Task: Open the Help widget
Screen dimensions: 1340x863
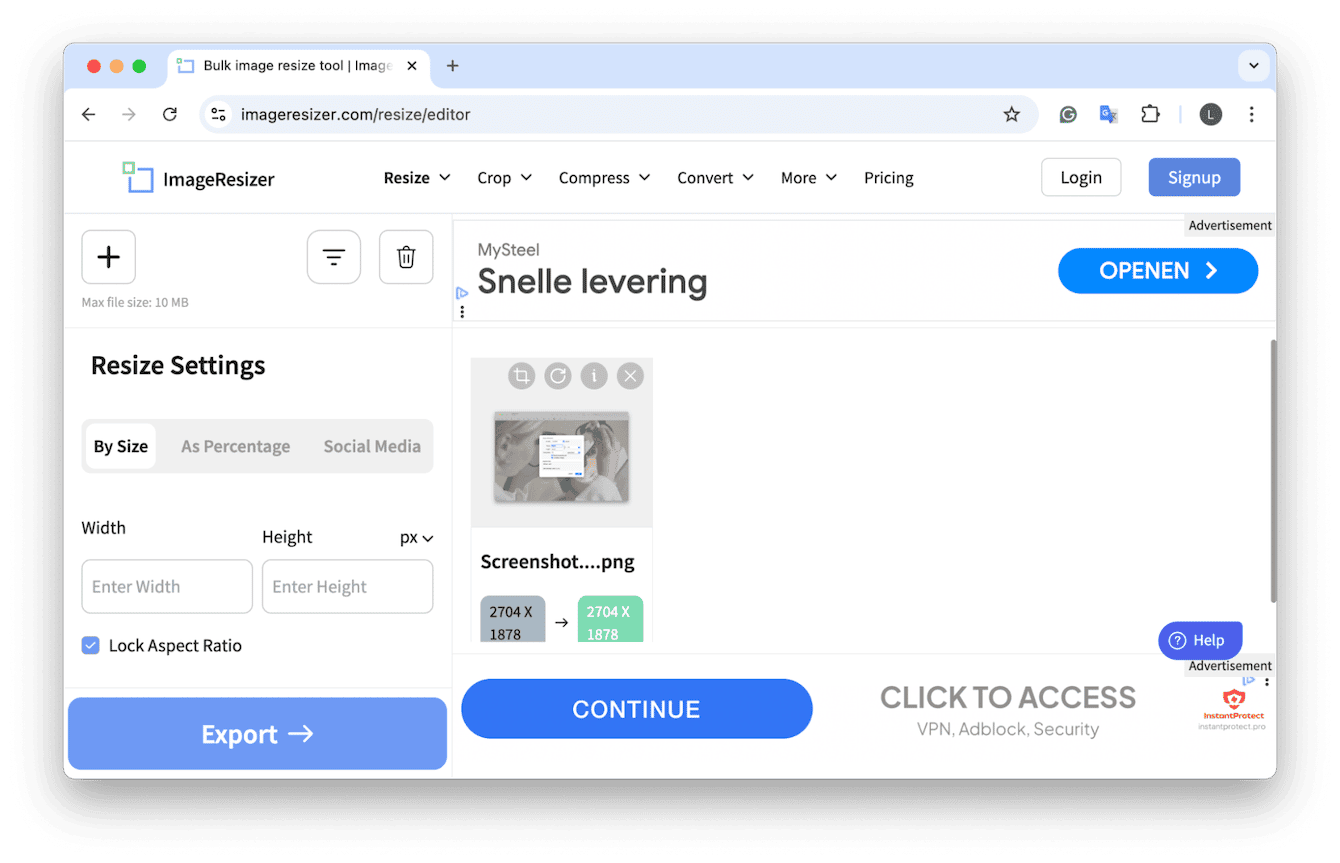Action: tap(1199, 640)
